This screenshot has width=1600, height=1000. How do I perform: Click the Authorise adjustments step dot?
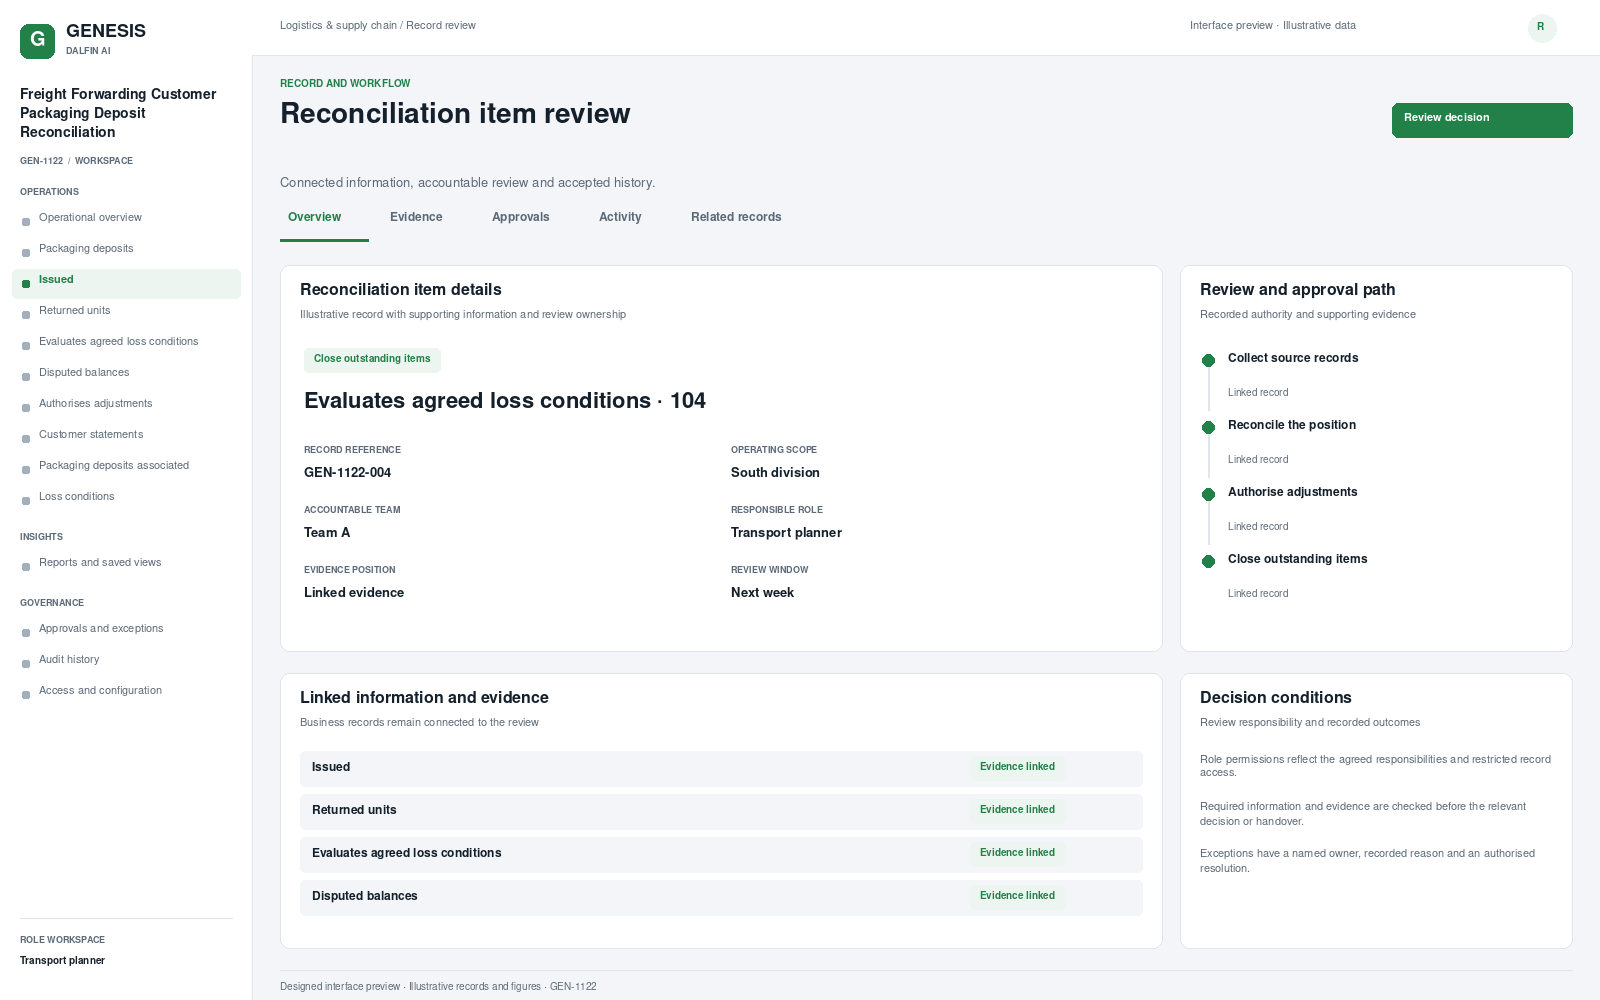[x=1208, y=494]
